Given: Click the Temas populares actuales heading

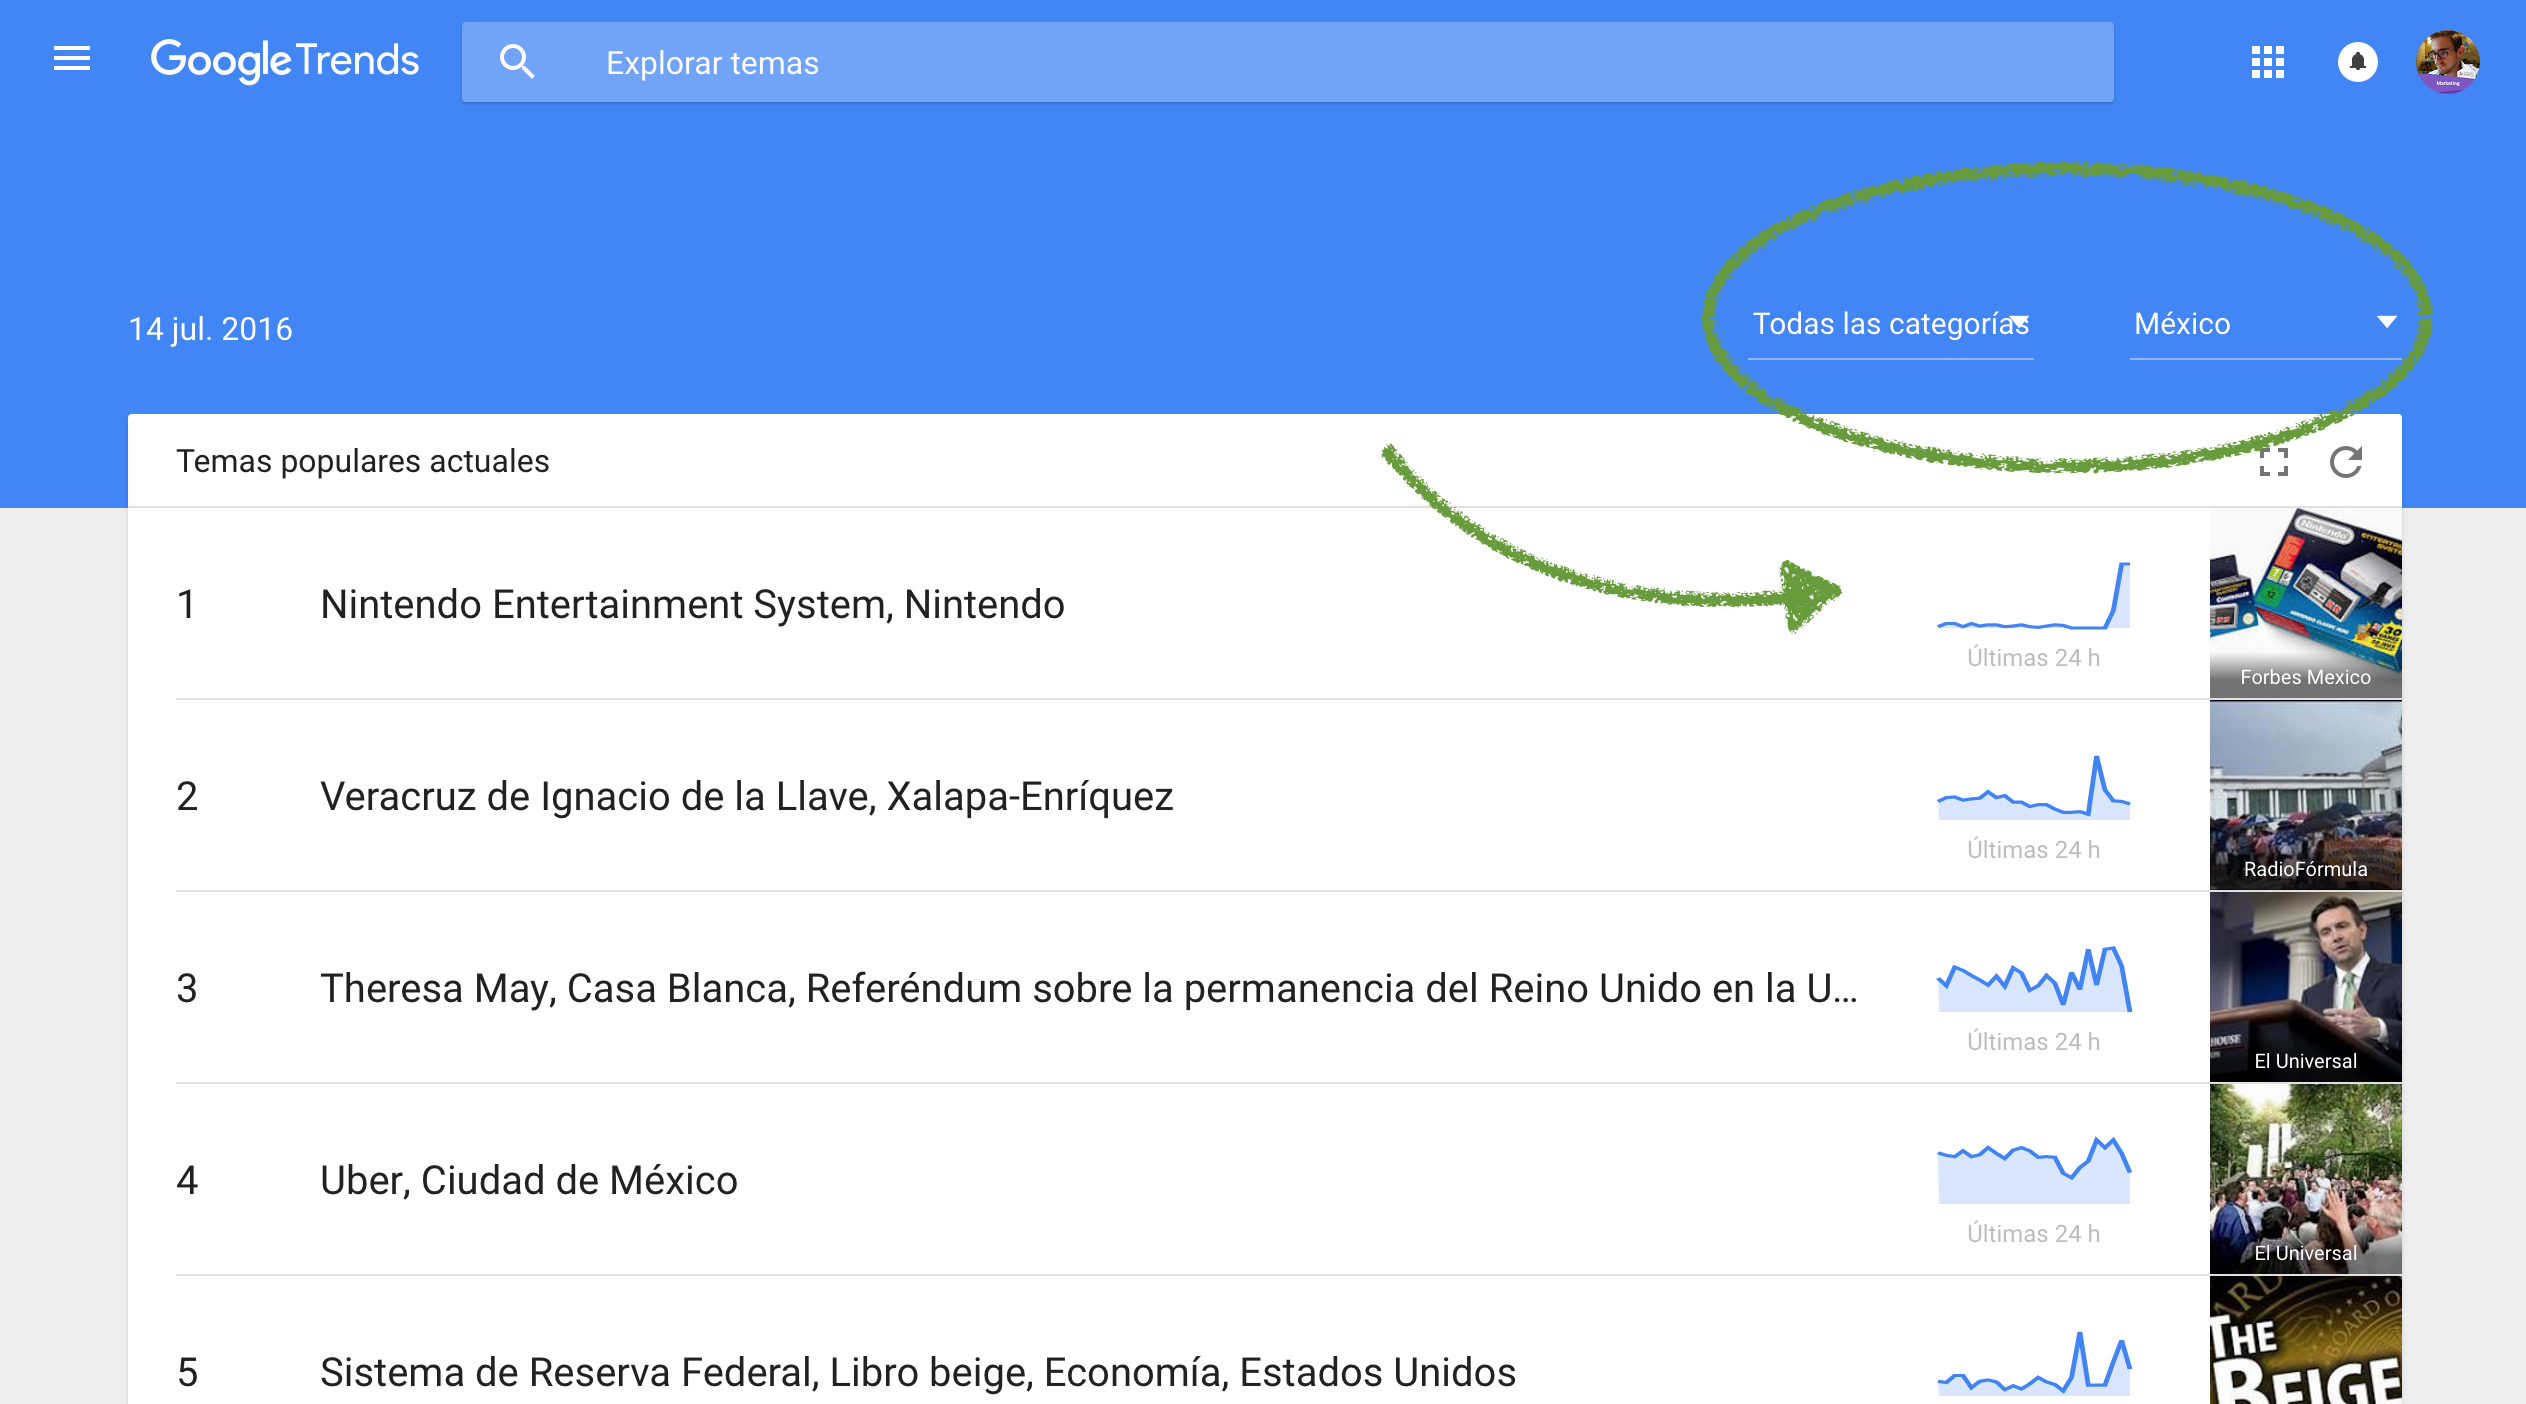Looking at the screenshot, I should 363,461.
